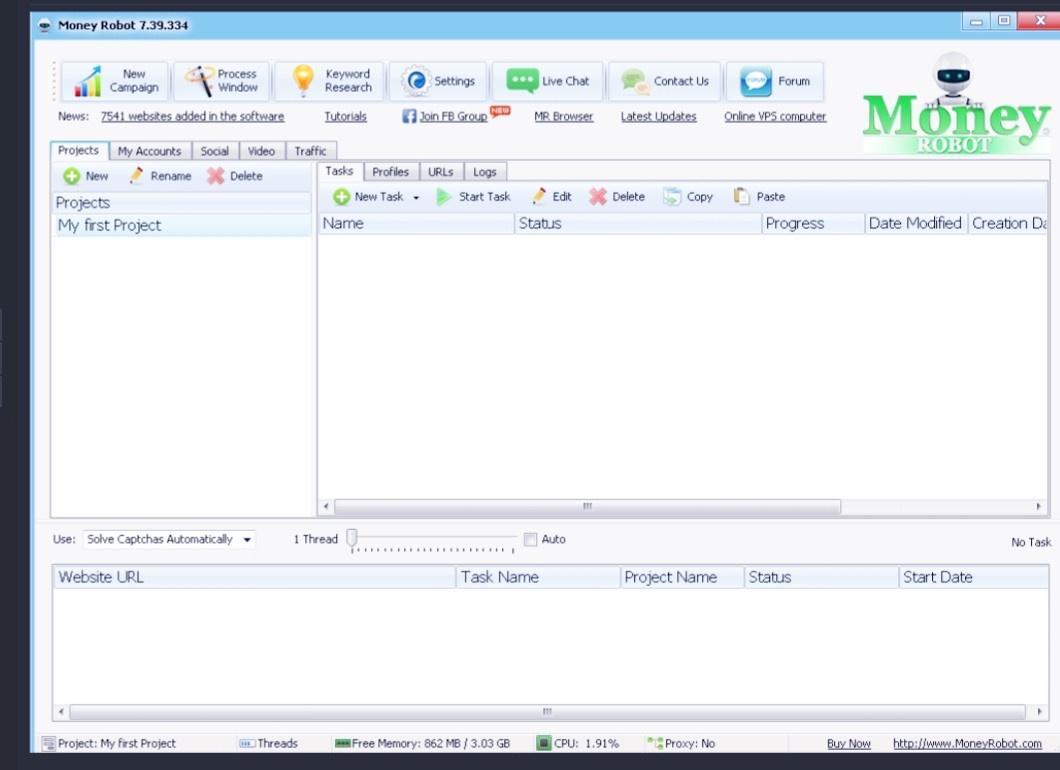
Task: Open the MR Browser link
Action: [564, 116]
